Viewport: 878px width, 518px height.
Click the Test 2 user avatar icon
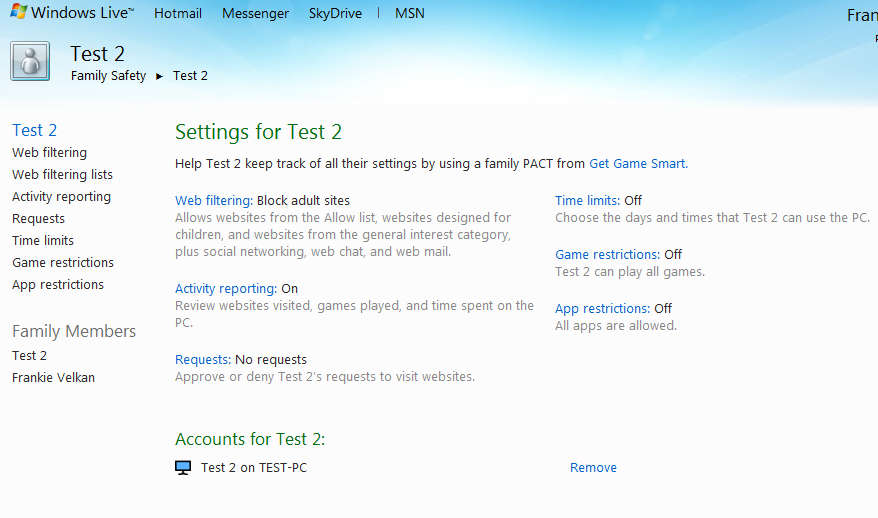pyautogui.click(x=30, y=61)
